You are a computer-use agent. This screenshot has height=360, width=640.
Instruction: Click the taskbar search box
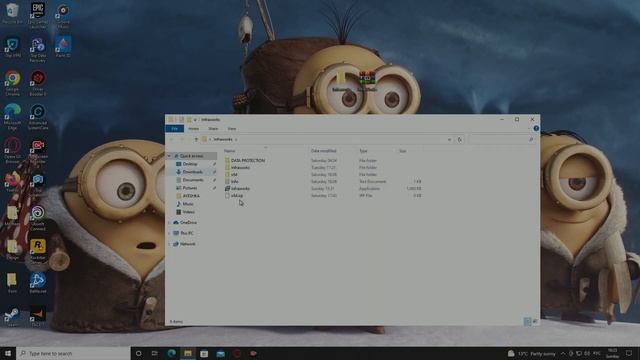click(x=73, y=353)
